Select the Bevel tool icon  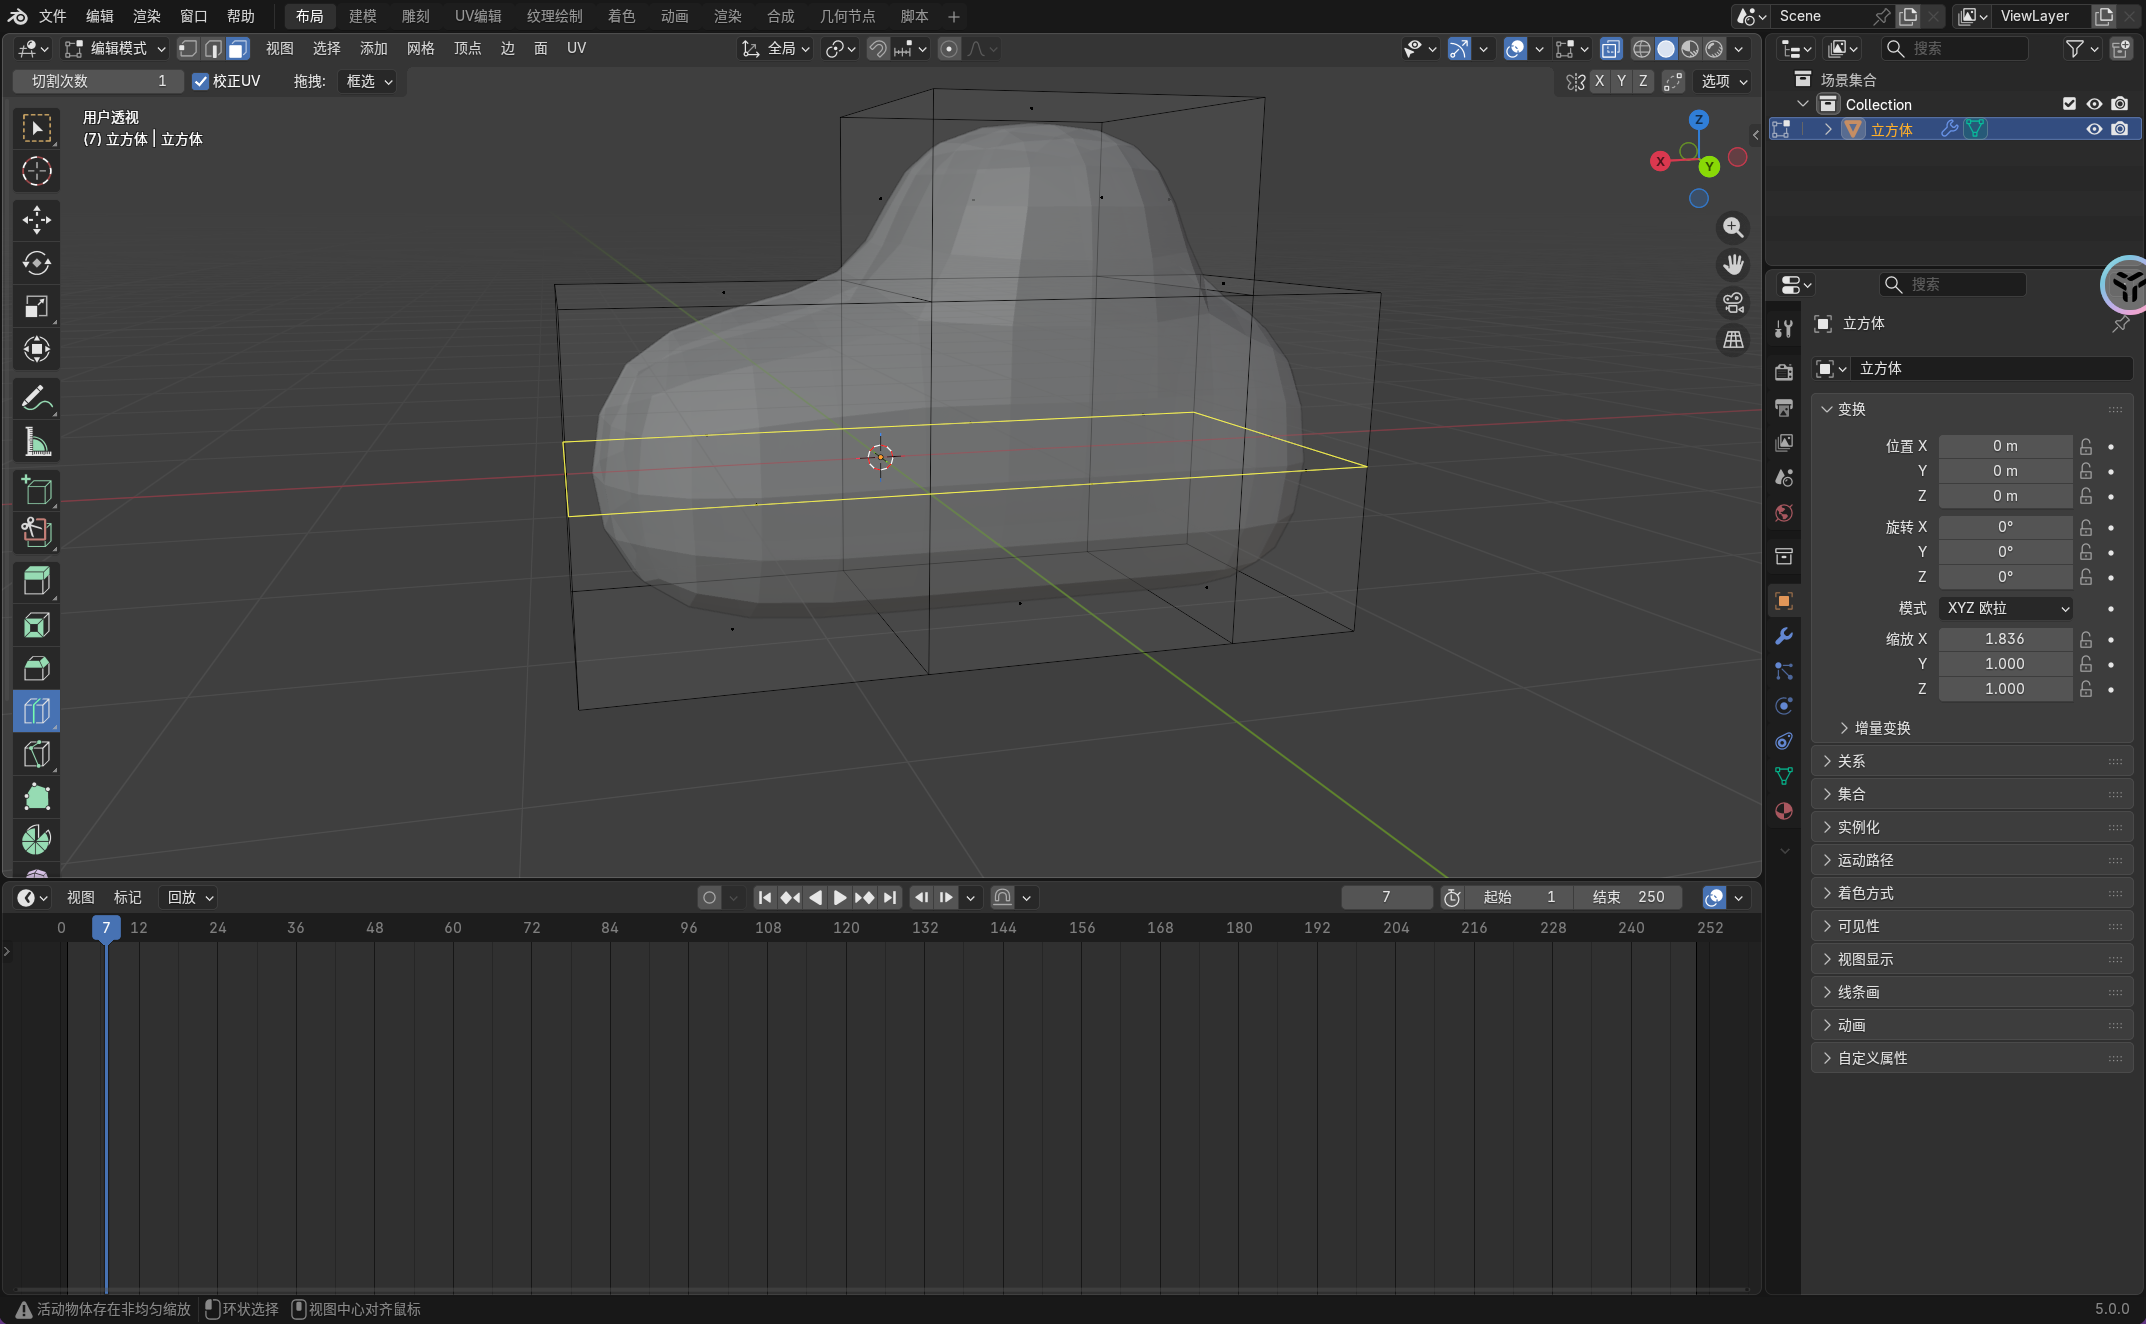pyautogui.click(x=37, y=668)
